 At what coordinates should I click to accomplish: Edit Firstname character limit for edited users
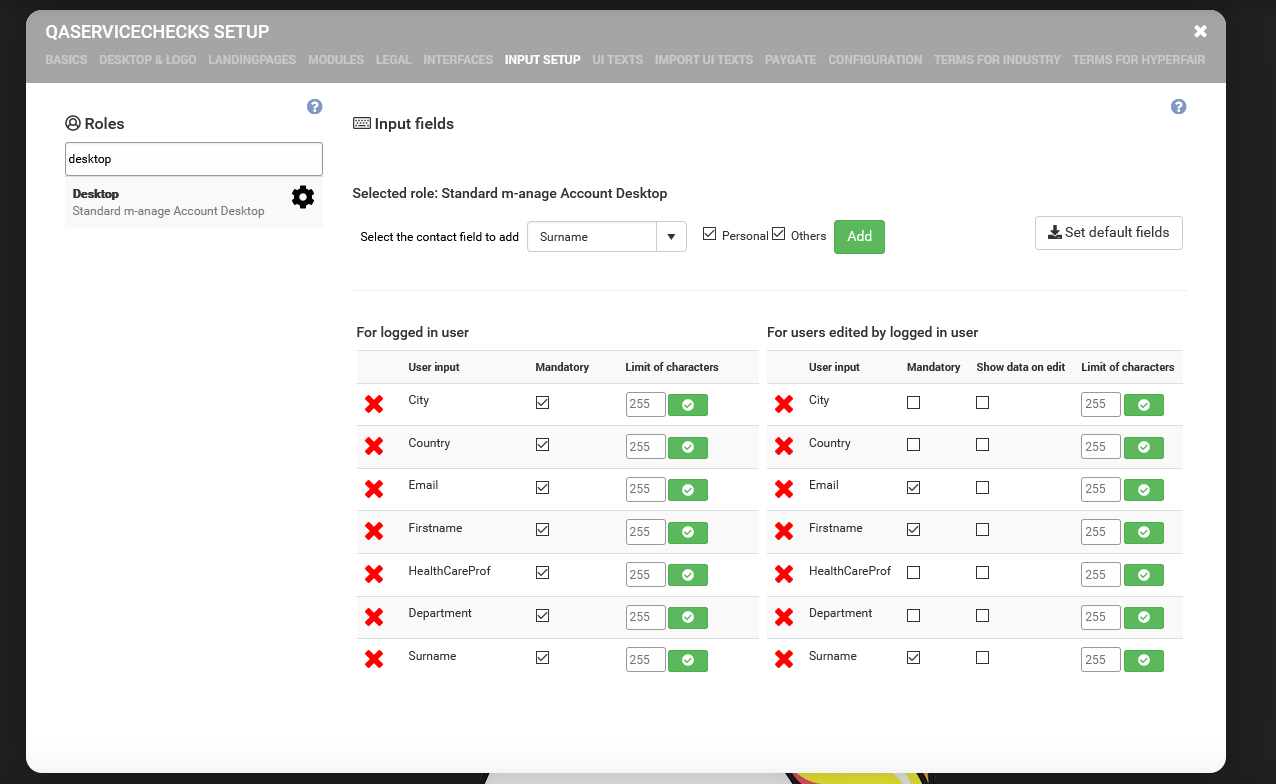1101,532
